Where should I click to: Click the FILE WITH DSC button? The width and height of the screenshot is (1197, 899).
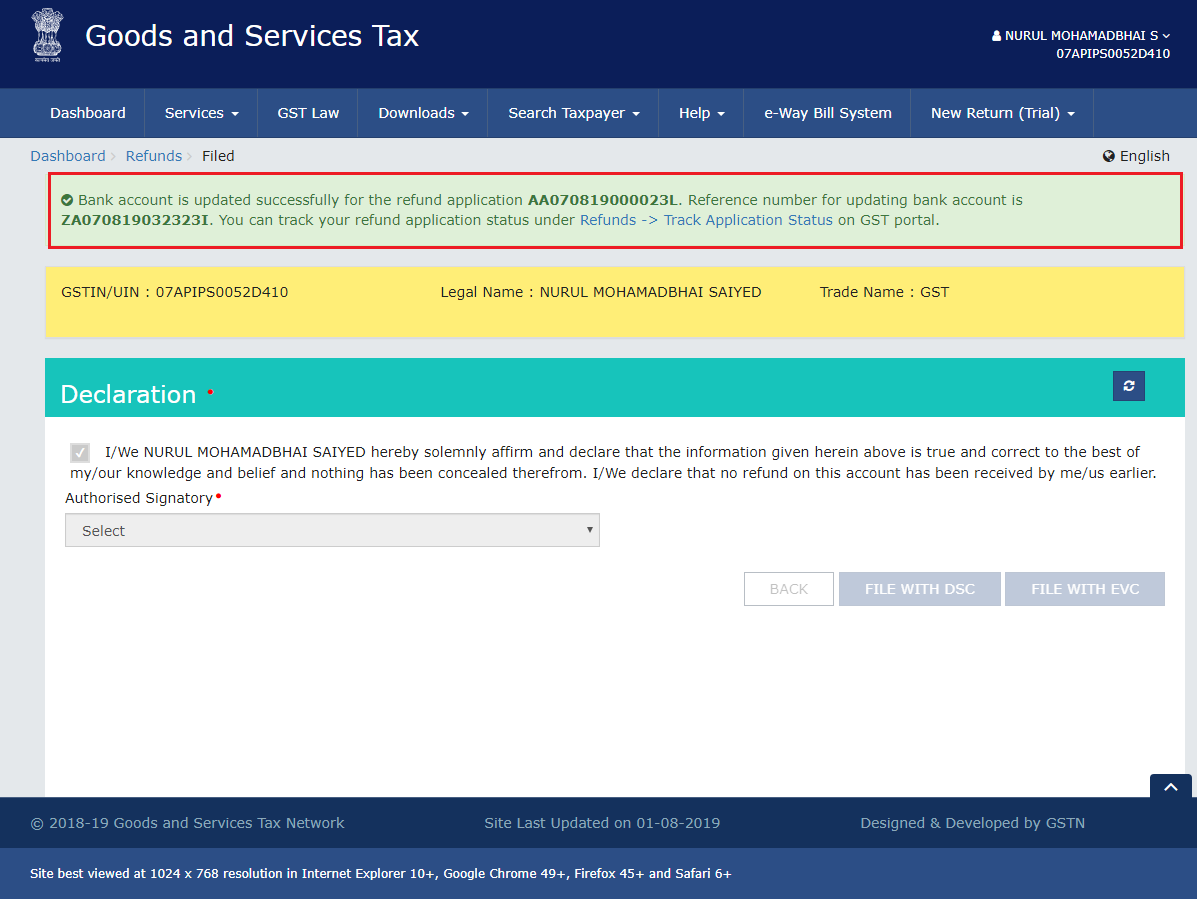click(x=920, y=589)
